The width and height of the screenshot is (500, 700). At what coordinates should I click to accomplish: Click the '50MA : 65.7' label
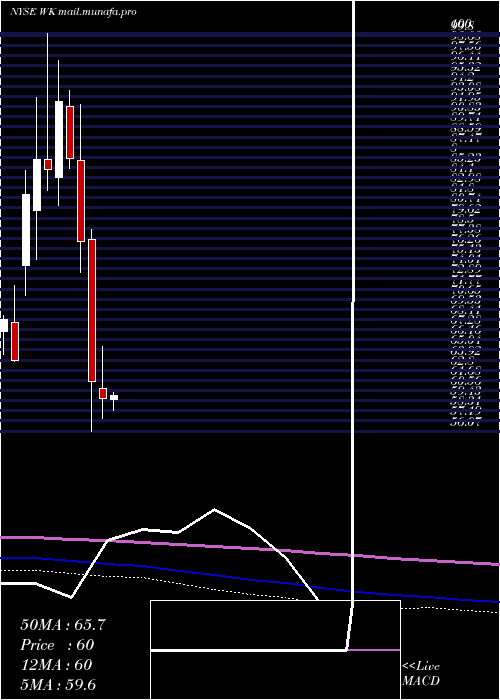pos(63,625)
